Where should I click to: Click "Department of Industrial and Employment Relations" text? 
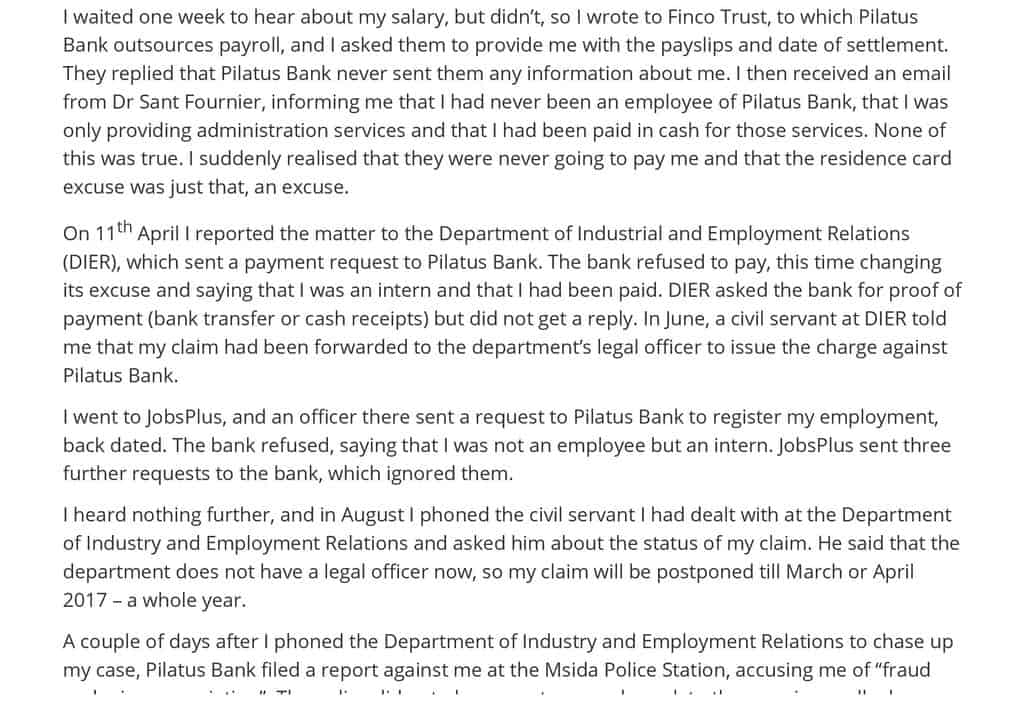coord(674,234)
